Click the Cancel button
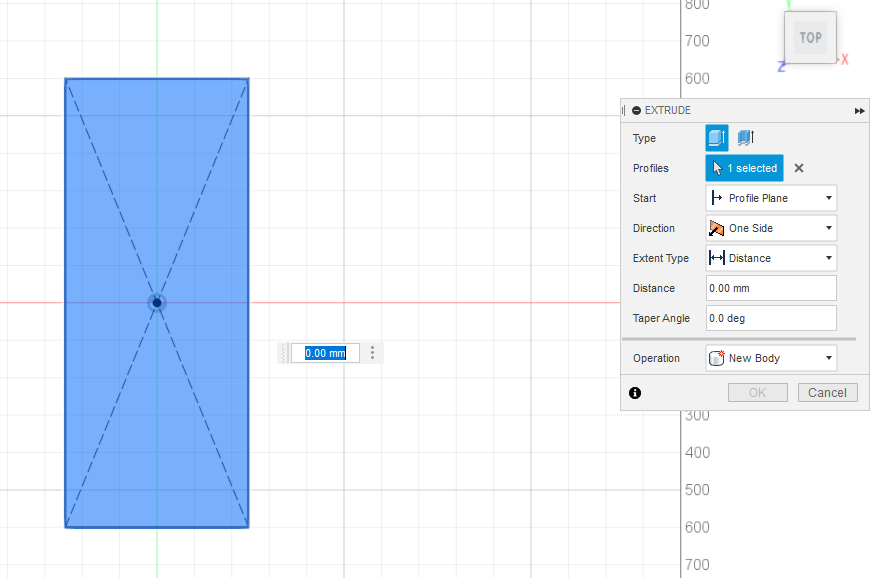Screen dimensions: 874x578 828,393
